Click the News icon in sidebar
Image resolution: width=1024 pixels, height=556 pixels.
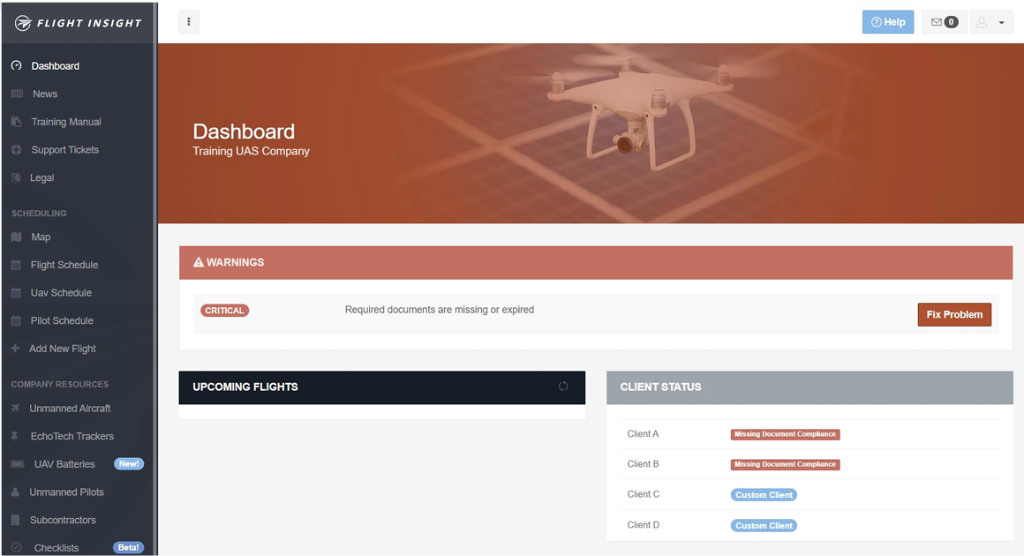click(17, 93)
